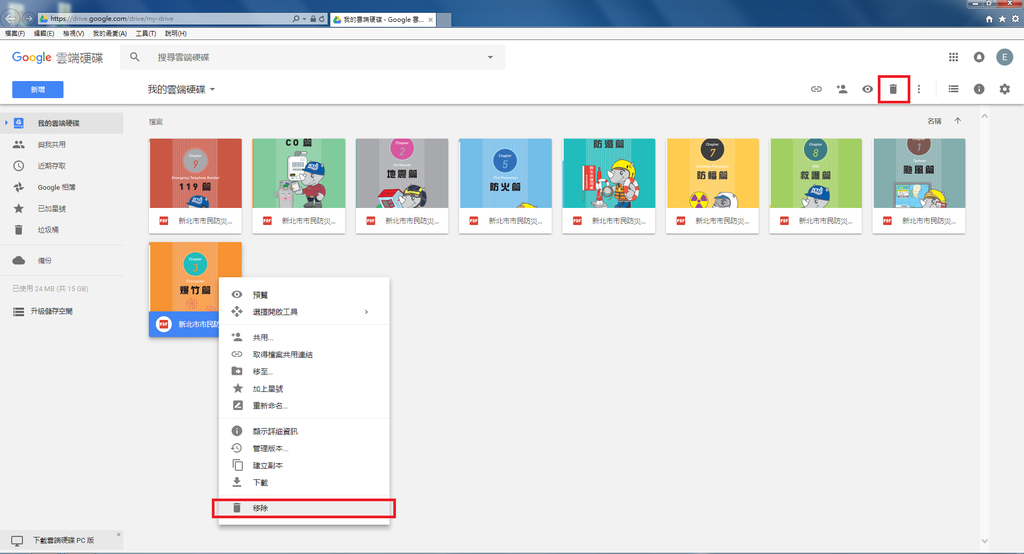1024x554 pixels.
Task: Open the Google apps grid launcher
Action: (953, 57)
